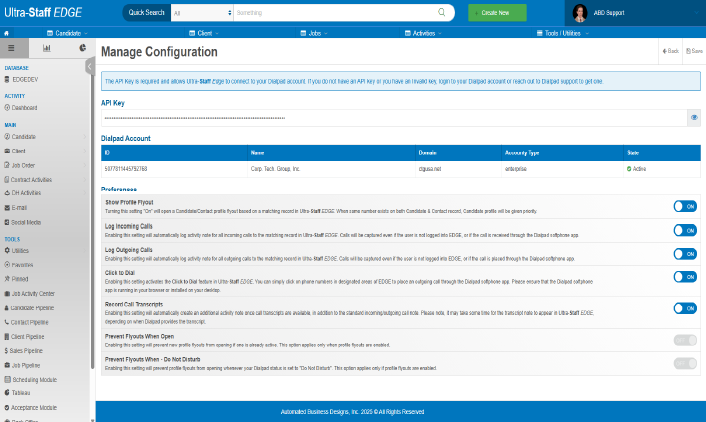Click the Utilities gear icon
706x422 pixels.
coord(7,250)
